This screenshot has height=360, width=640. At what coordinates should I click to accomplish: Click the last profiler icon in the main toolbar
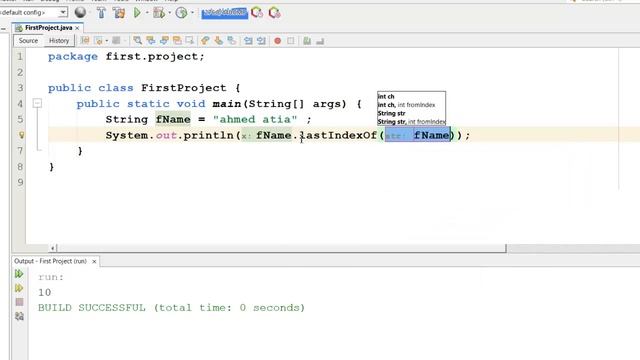pyautogui.click(x=274, y=13)
